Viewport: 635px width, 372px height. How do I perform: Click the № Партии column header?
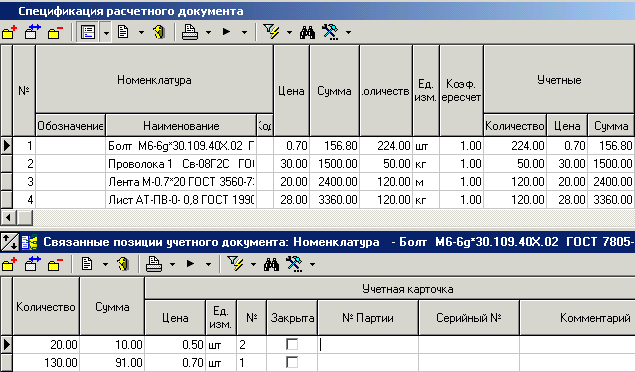point(368,318)
